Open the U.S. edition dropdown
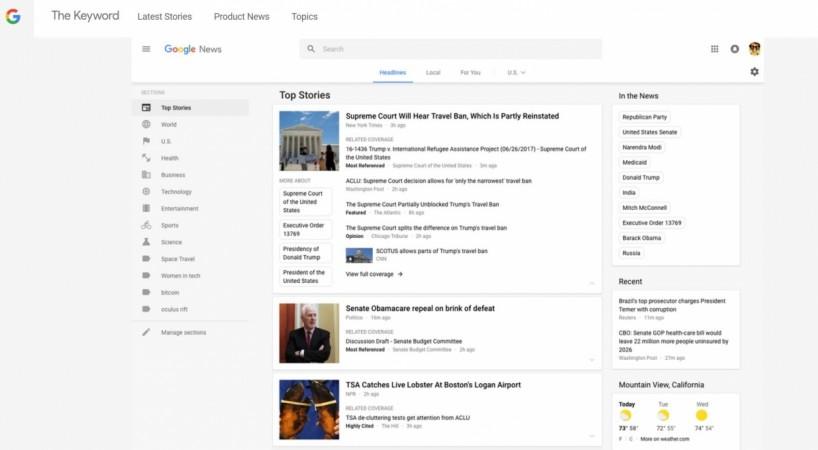The image size is (818, 450). (516, 73)
